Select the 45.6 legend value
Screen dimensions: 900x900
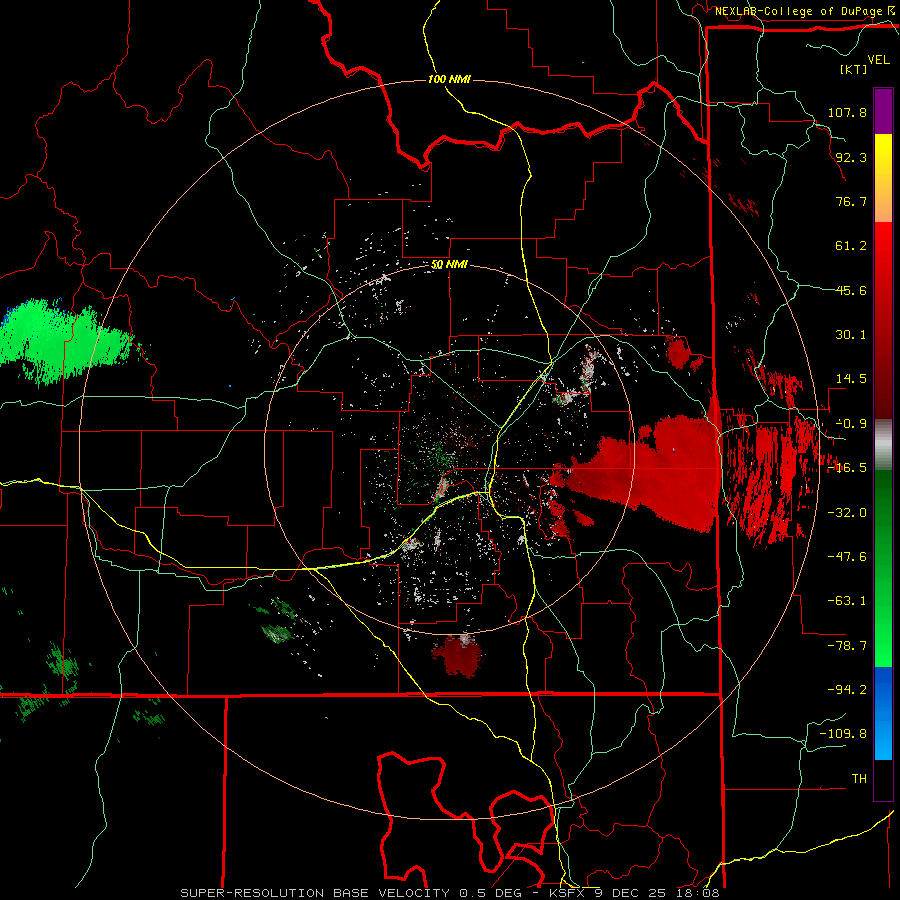point(851,290)
